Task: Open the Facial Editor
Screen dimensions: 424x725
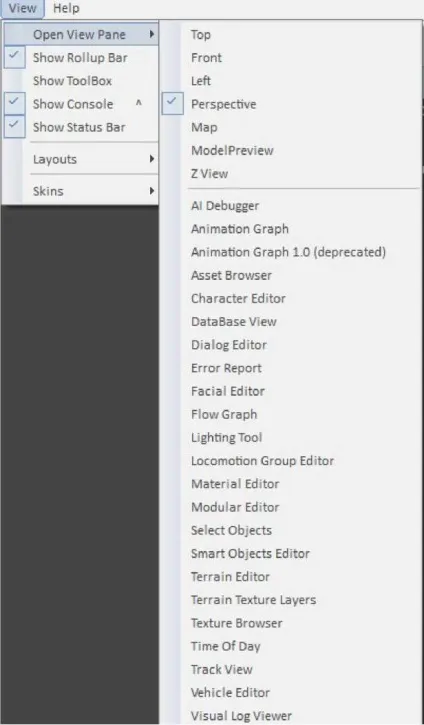Action: click(x=291, y=391)
